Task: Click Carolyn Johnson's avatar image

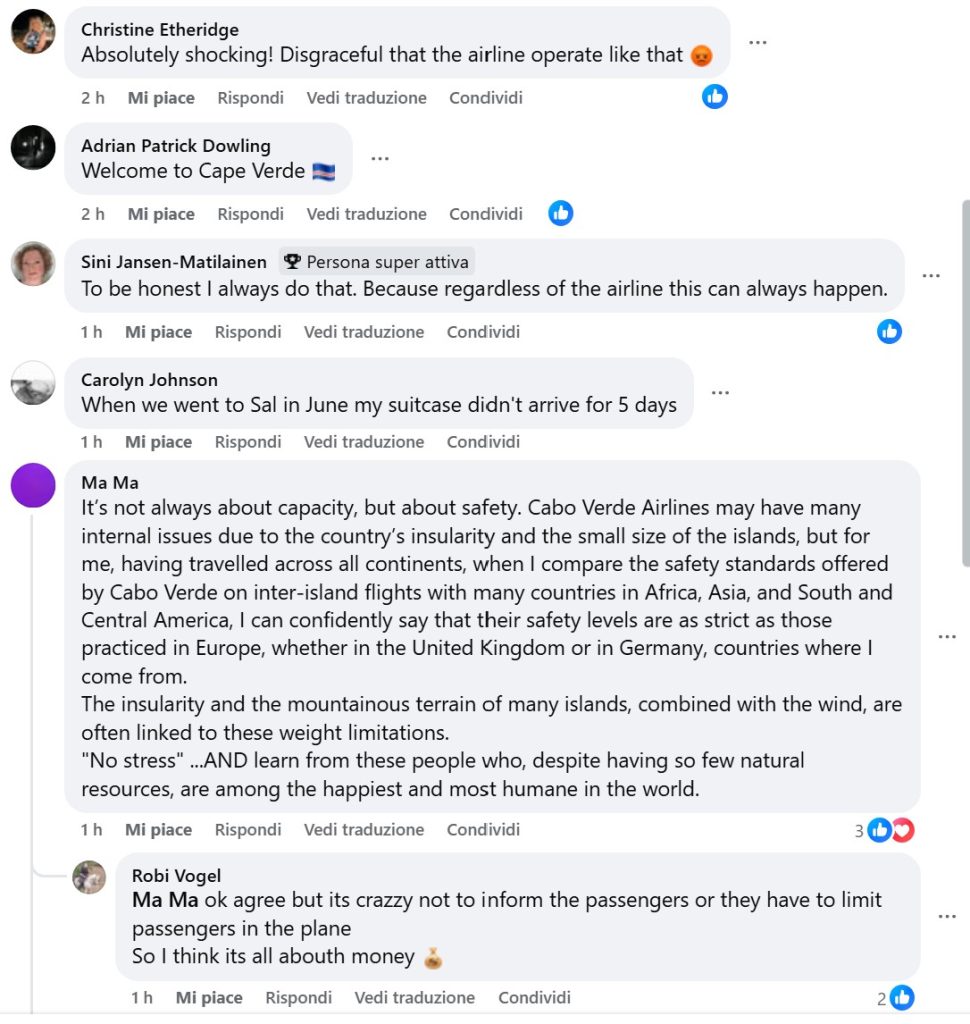Action: (x=33, y=382)
